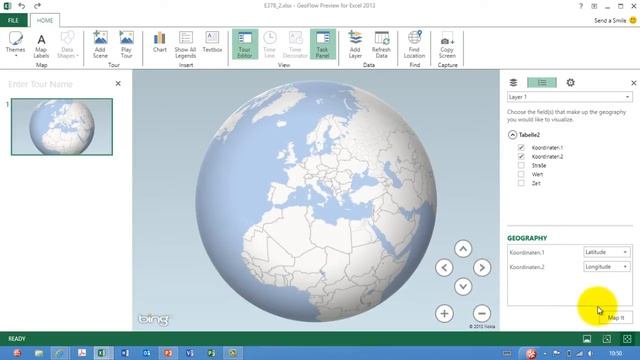The image size is (640, 360).
Task: Open the FILE menu
Action: tap(13, 20)
